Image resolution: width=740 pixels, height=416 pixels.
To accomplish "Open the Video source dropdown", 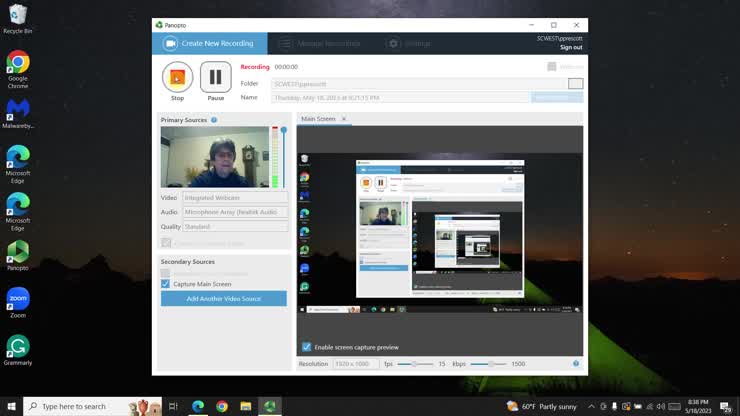I will 235,198.
